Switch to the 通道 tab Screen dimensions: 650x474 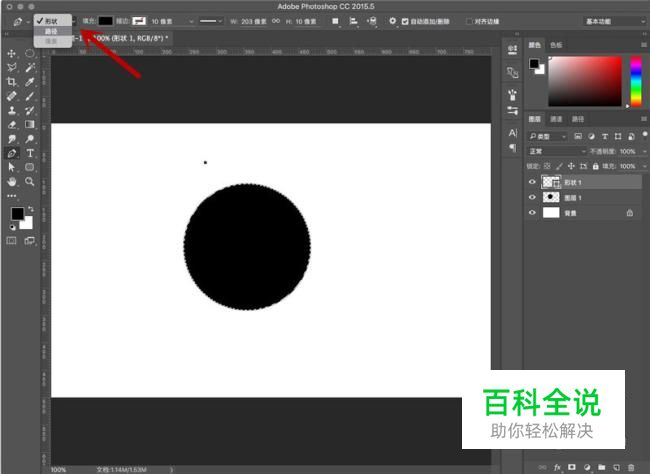556,118
